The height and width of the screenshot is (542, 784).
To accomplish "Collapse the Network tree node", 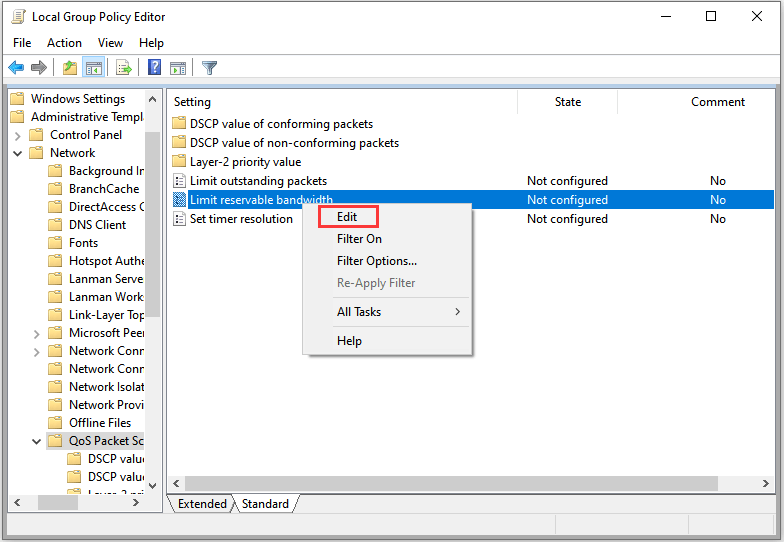I will [18, 154].
